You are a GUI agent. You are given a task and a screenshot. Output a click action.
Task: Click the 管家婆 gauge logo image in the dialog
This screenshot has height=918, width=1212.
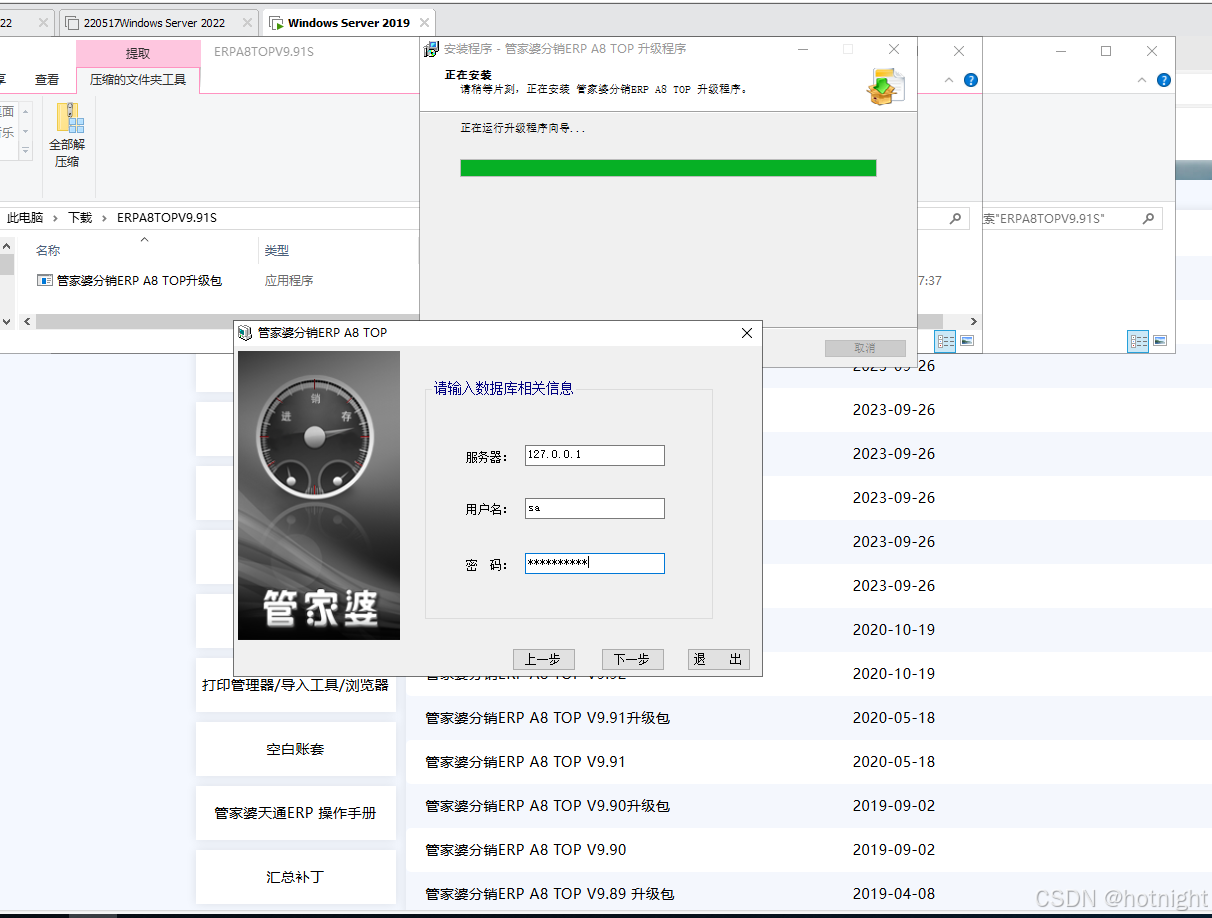coord(318,494)
